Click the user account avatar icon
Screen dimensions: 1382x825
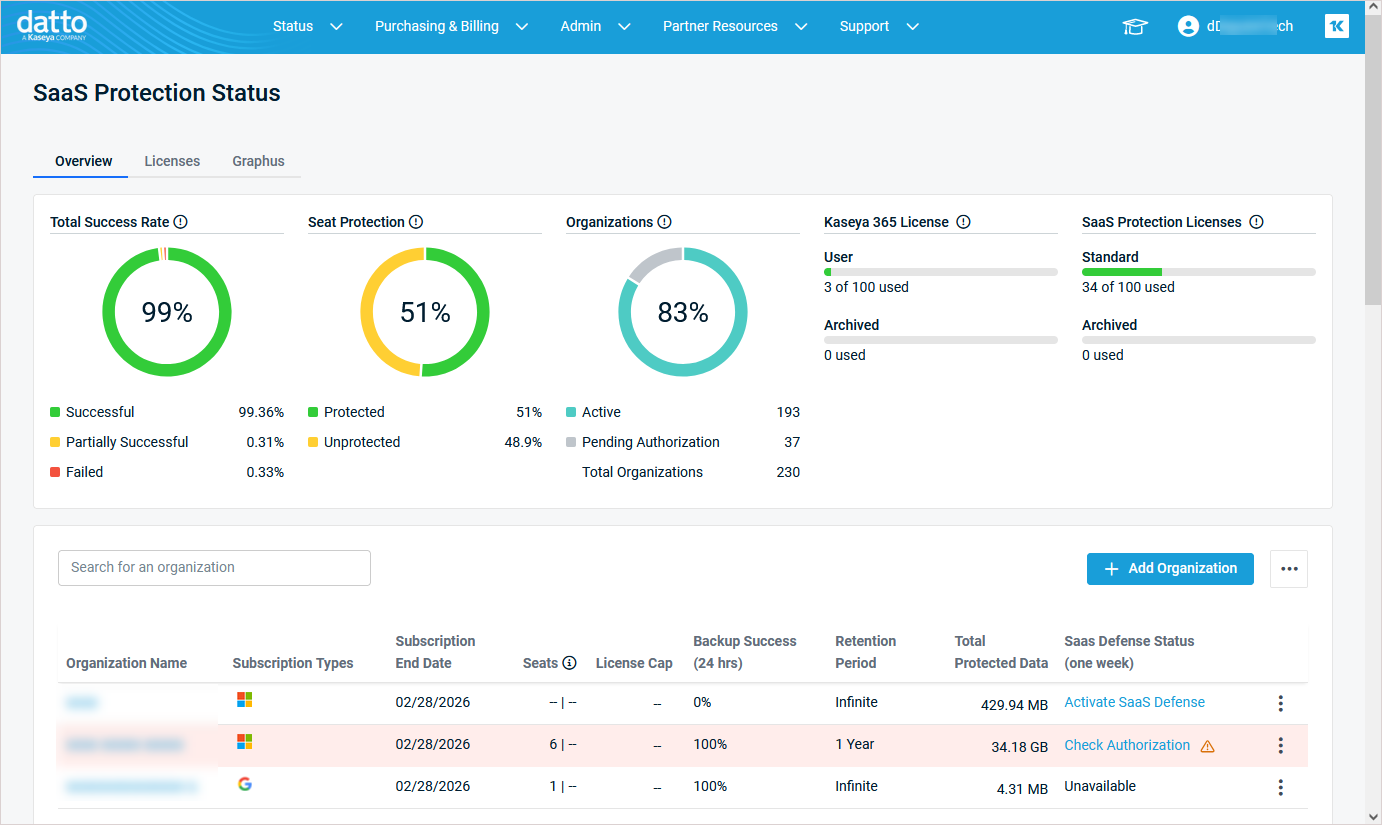1188,27
